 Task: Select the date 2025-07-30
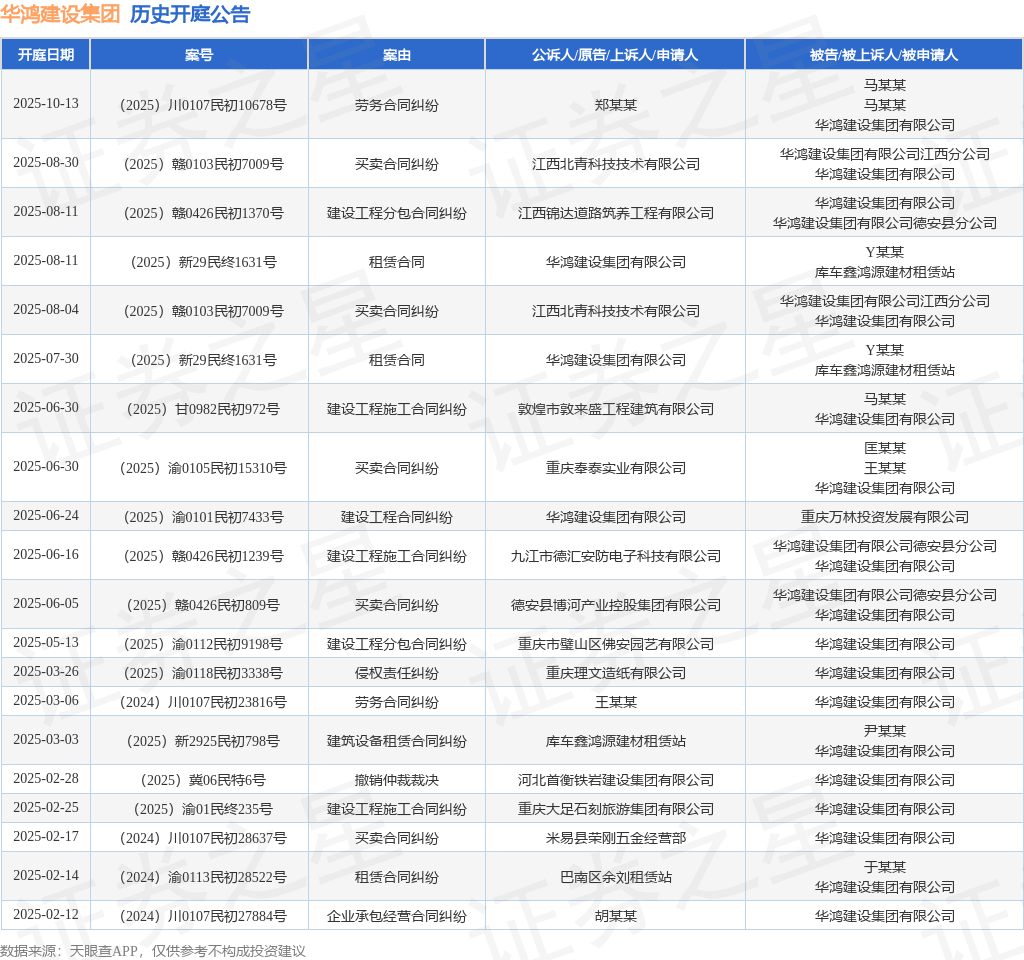pyautogui.click(x=46, y=359)
